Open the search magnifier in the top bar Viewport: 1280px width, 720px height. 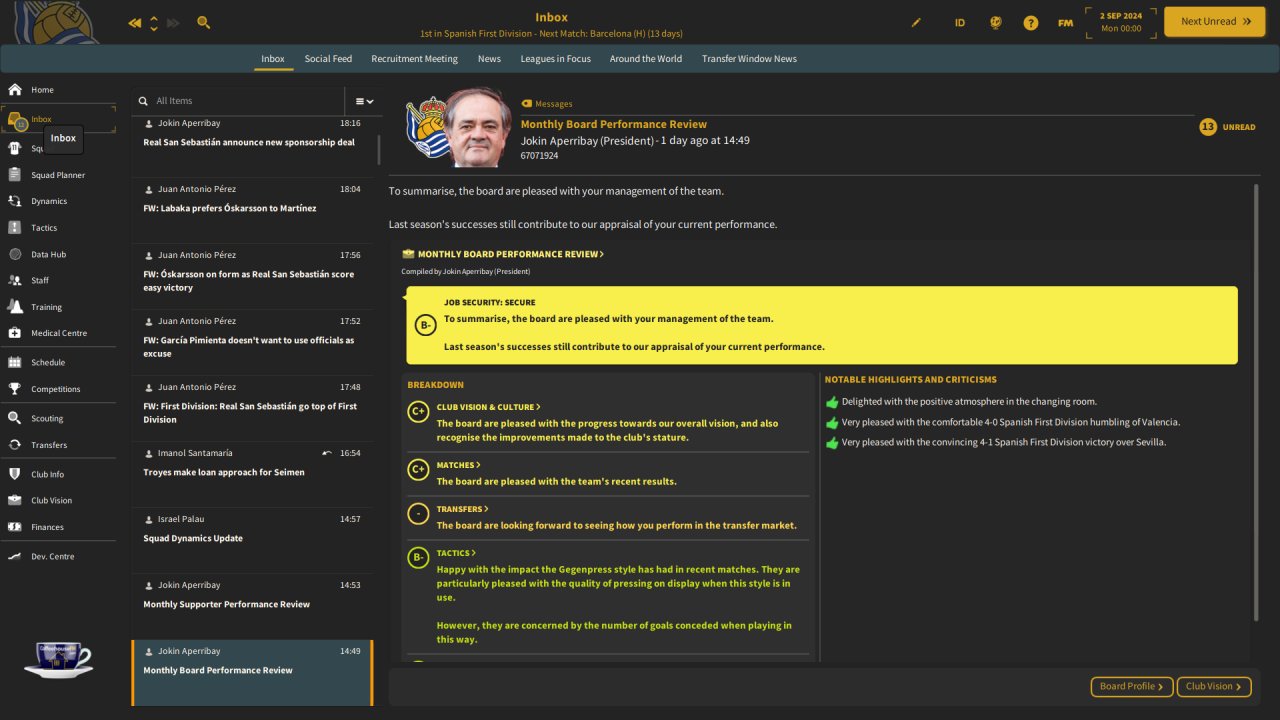204,22
